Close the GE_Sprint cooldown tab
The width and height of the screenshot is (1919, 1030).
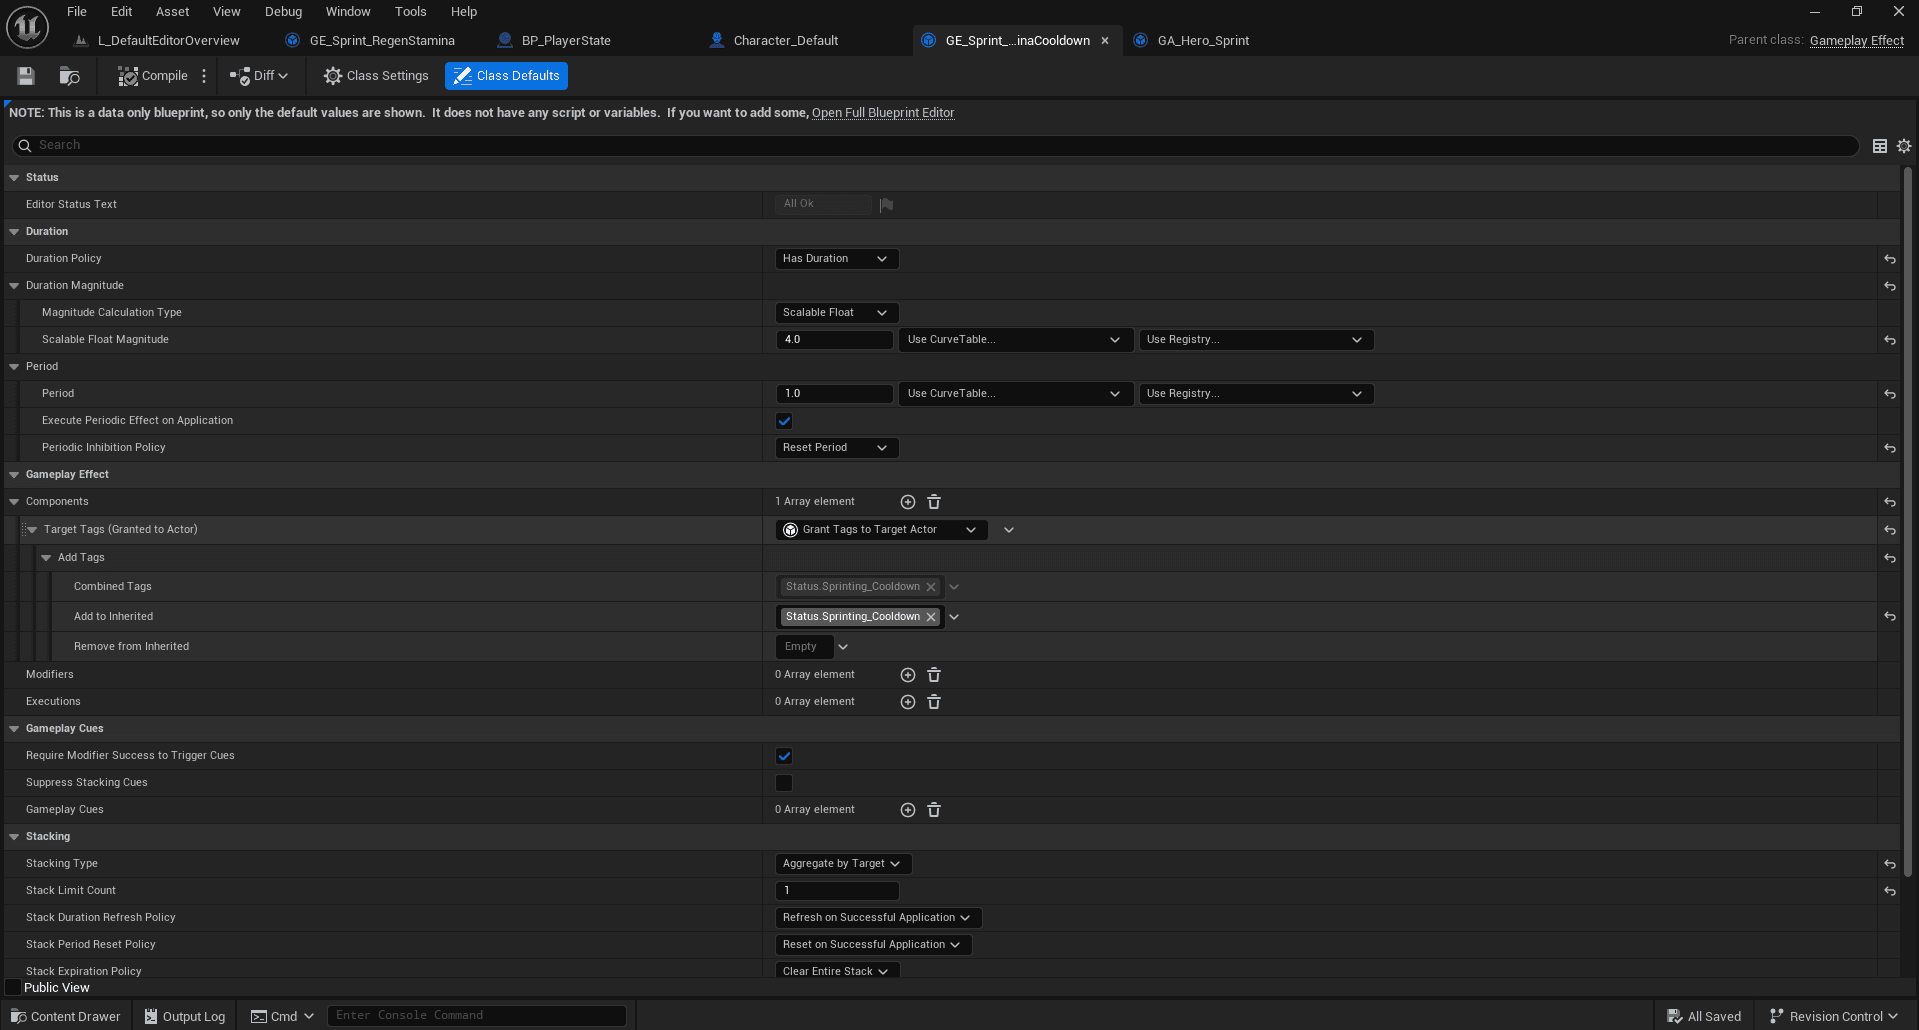point(1105,41)
